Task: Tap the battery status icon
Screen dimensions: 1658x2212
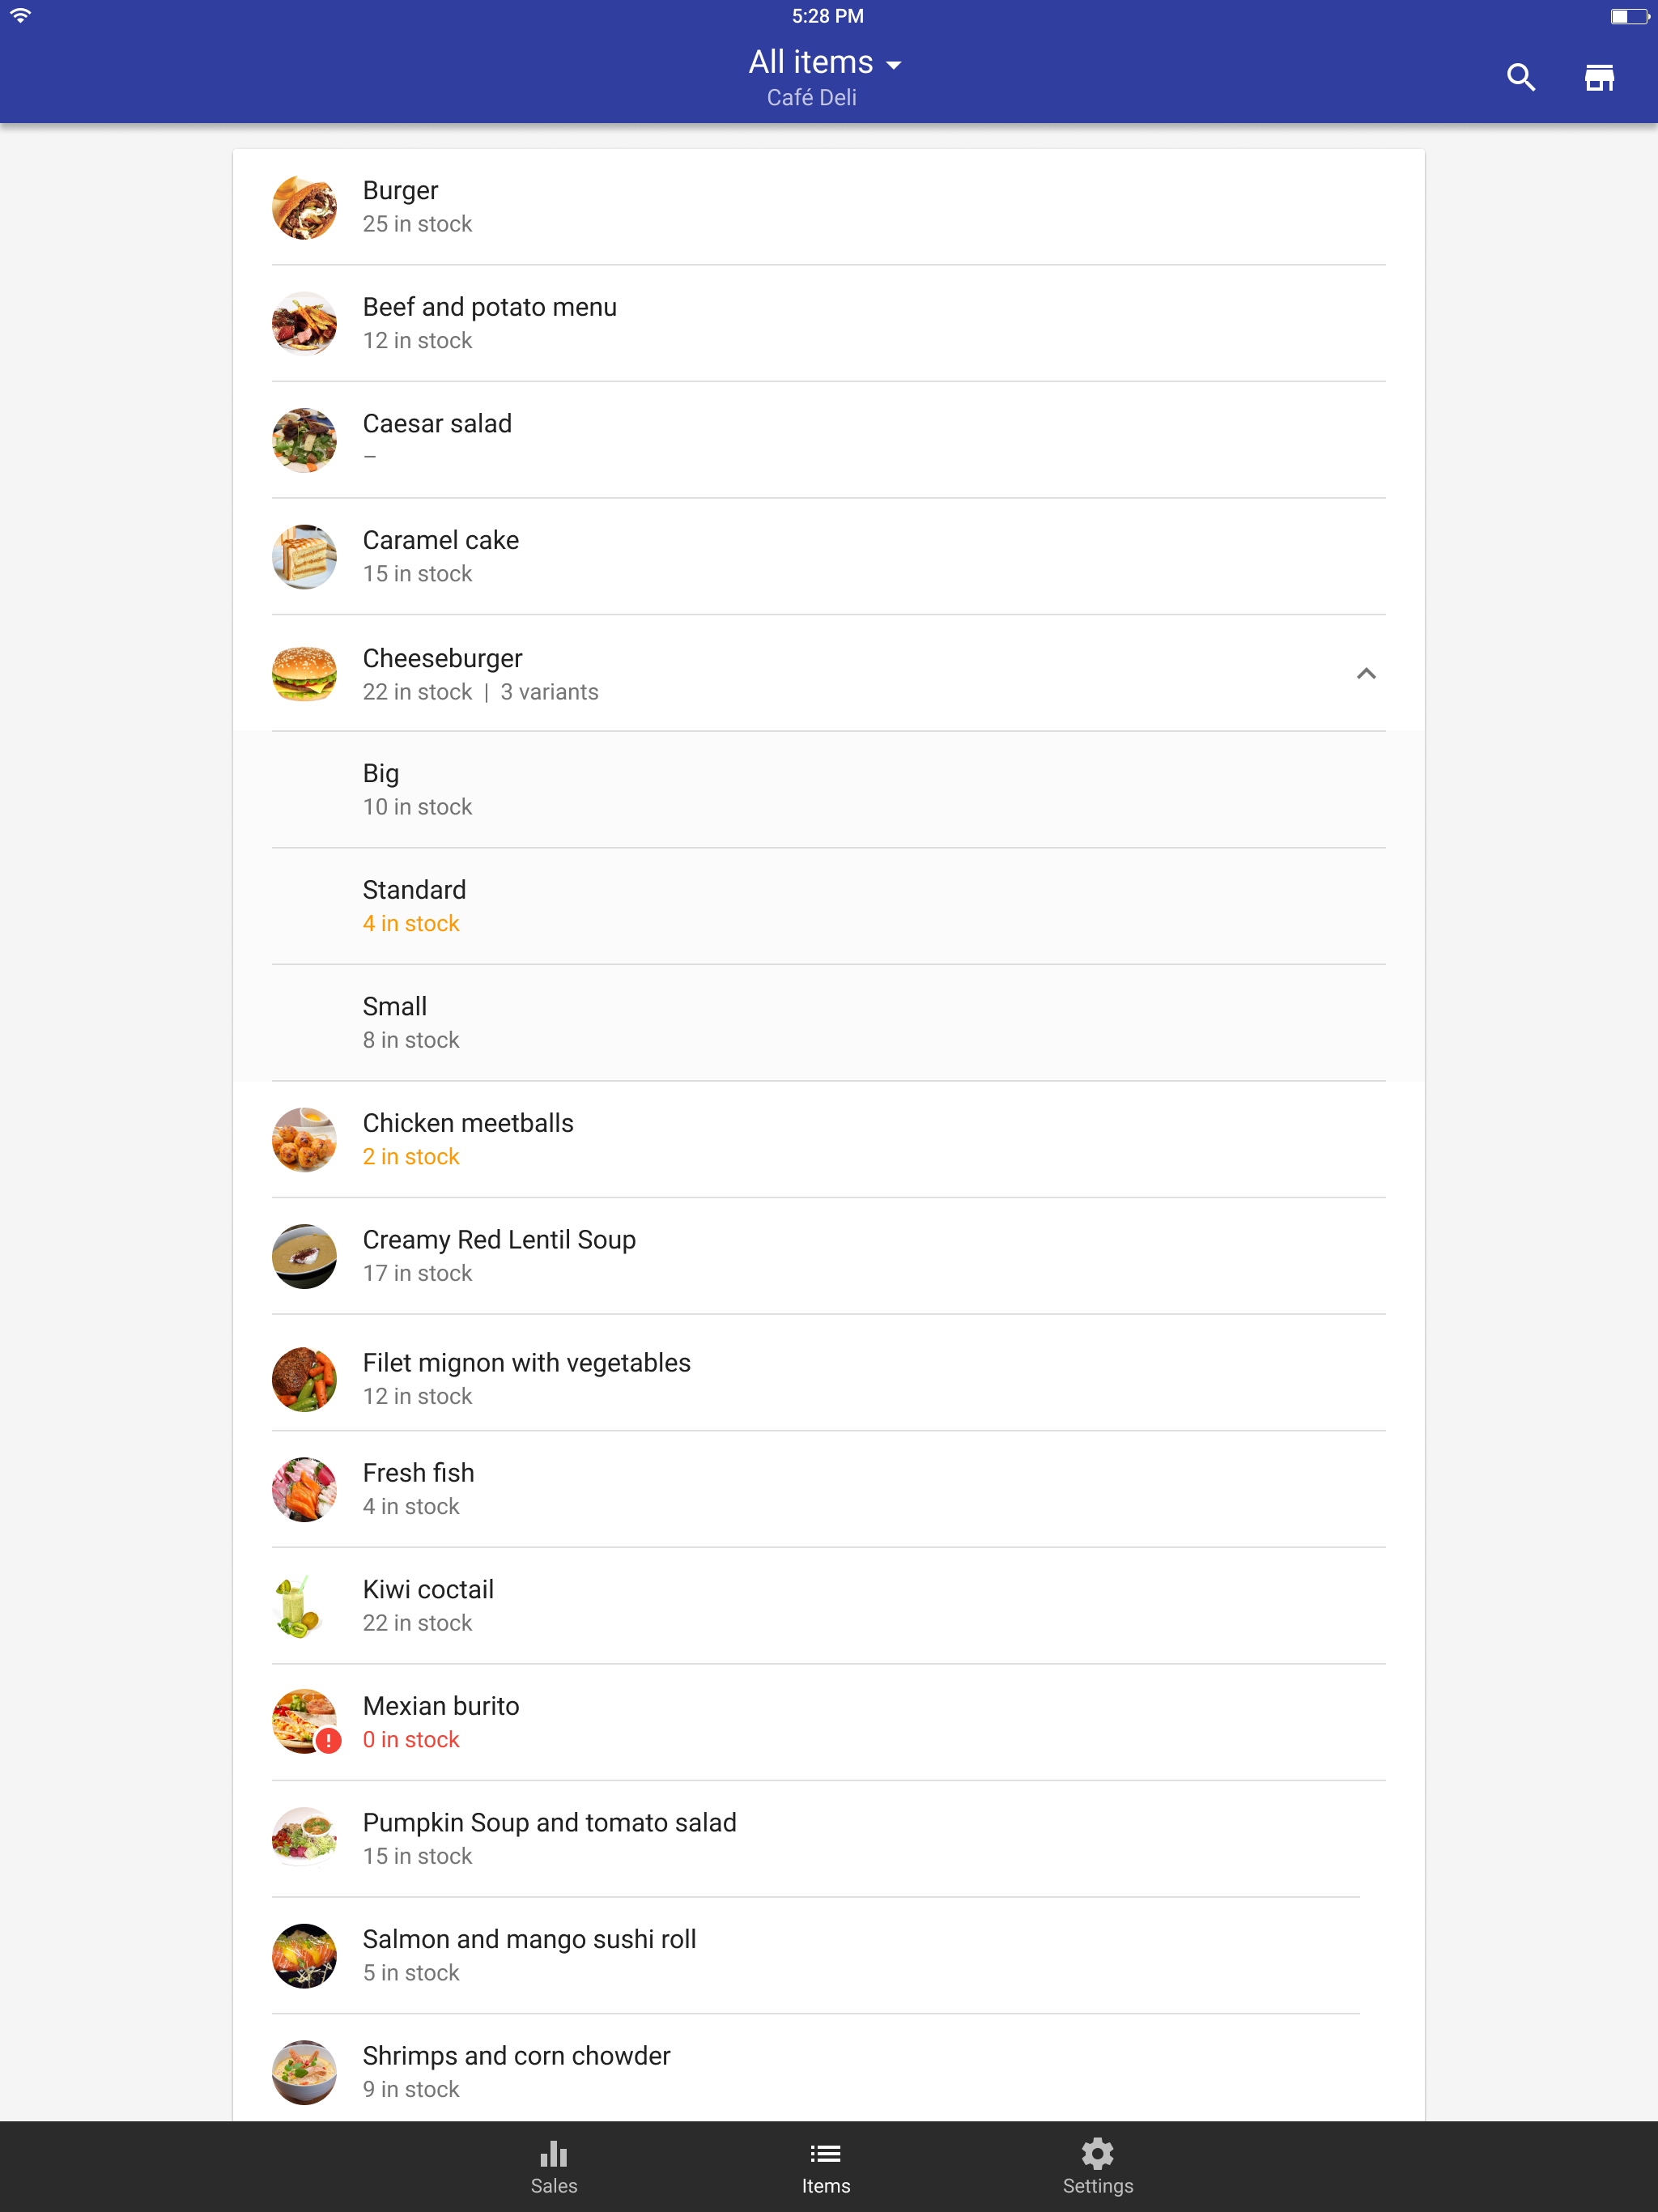Action: pos(1628,16)
